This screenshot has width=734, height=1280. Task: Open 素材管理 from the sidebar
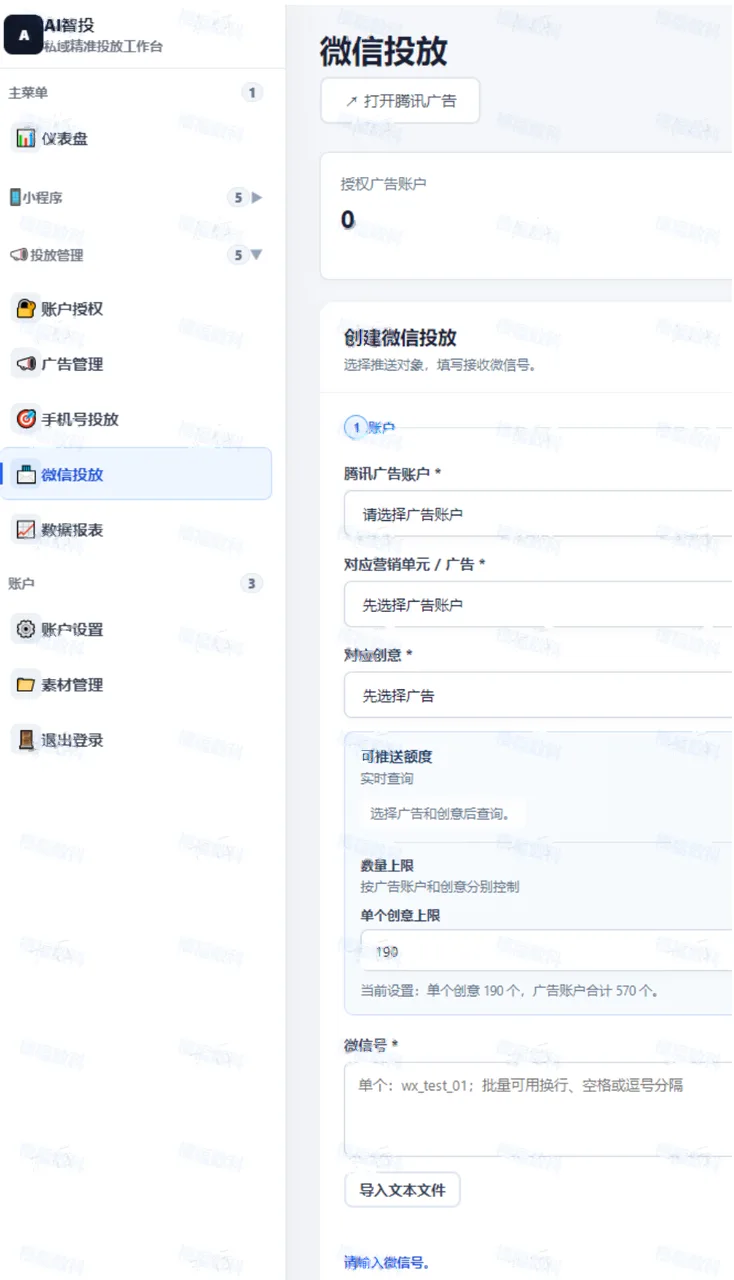136,685
